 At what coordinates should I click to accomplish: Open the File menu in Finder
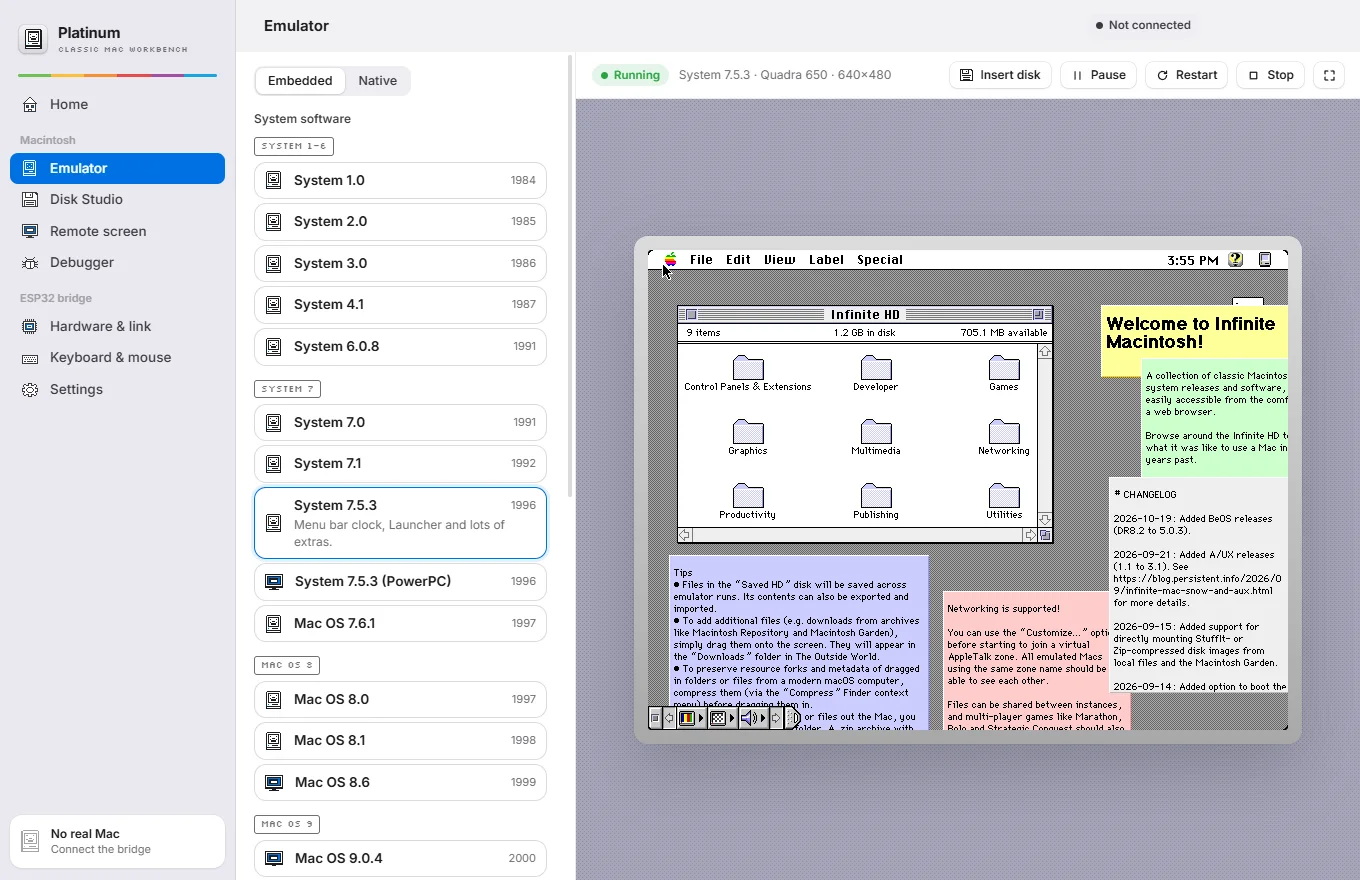pyautogui.click(x=701, y=260)
